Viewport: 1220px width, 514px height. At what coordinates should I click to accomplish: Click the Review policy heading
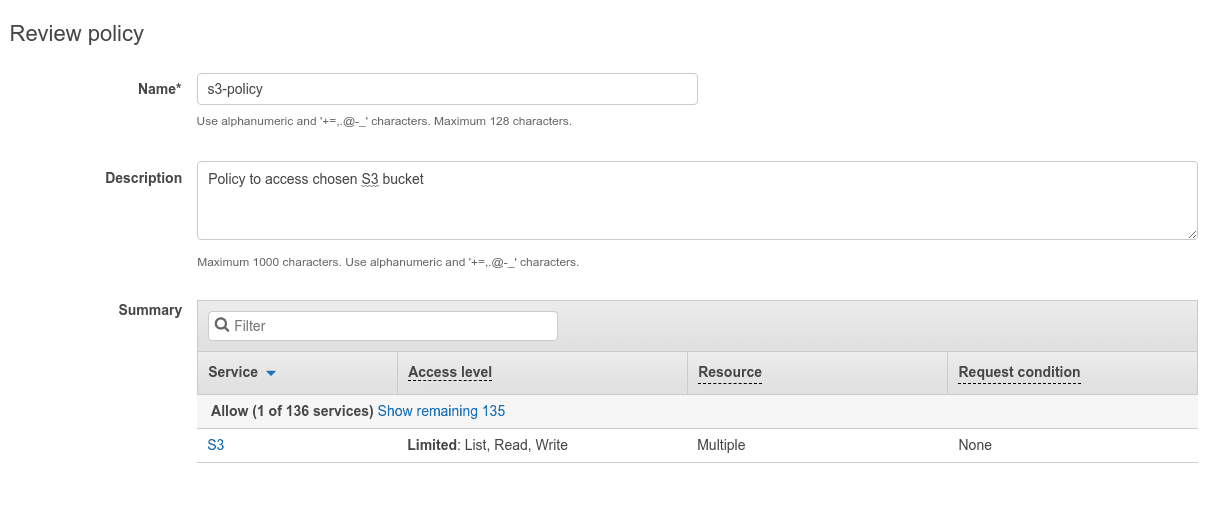(x=77, y=33)
